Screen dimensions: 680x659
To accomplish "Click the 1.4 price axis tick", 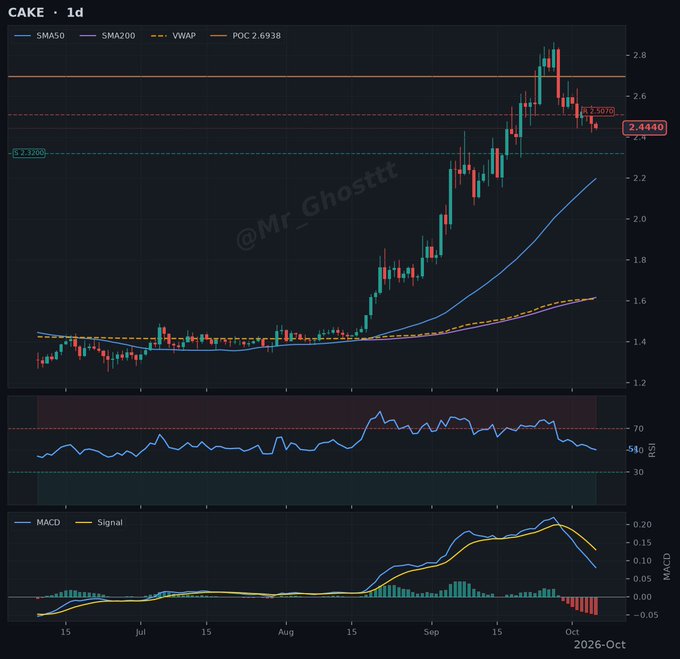I will [x=640, y=342].
